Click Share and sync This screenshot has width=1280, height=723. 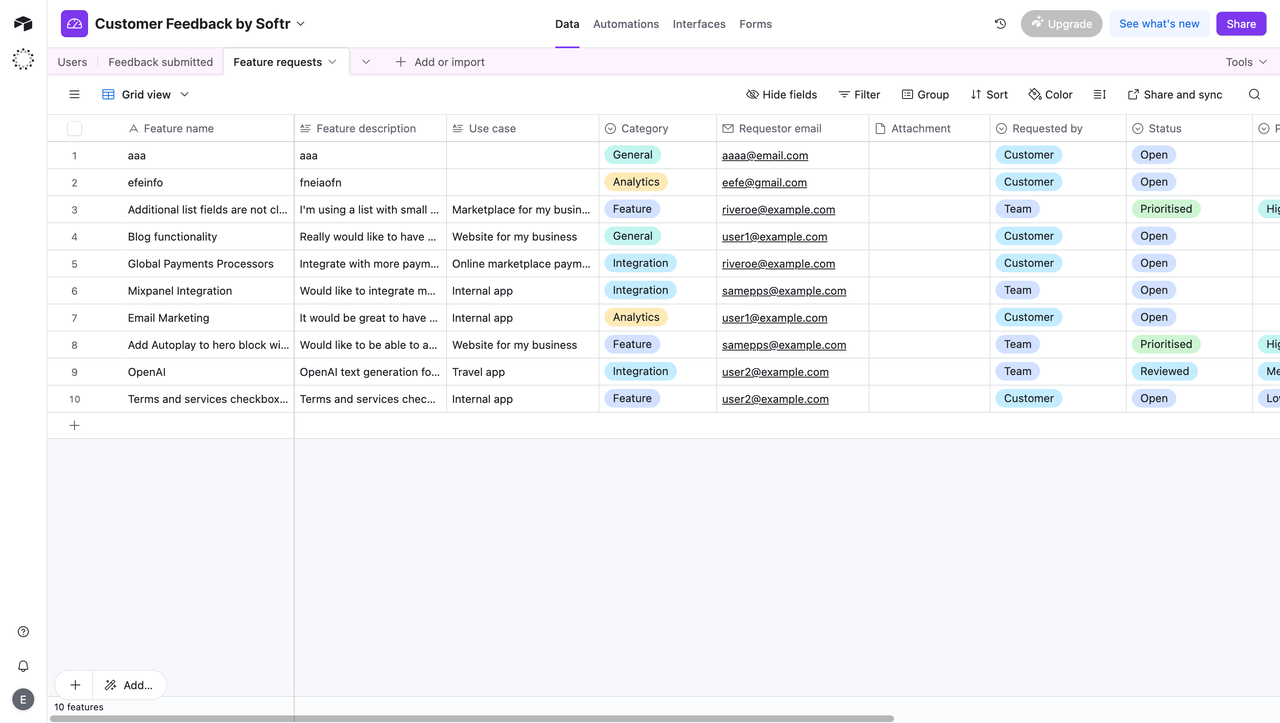[1175, 95]
